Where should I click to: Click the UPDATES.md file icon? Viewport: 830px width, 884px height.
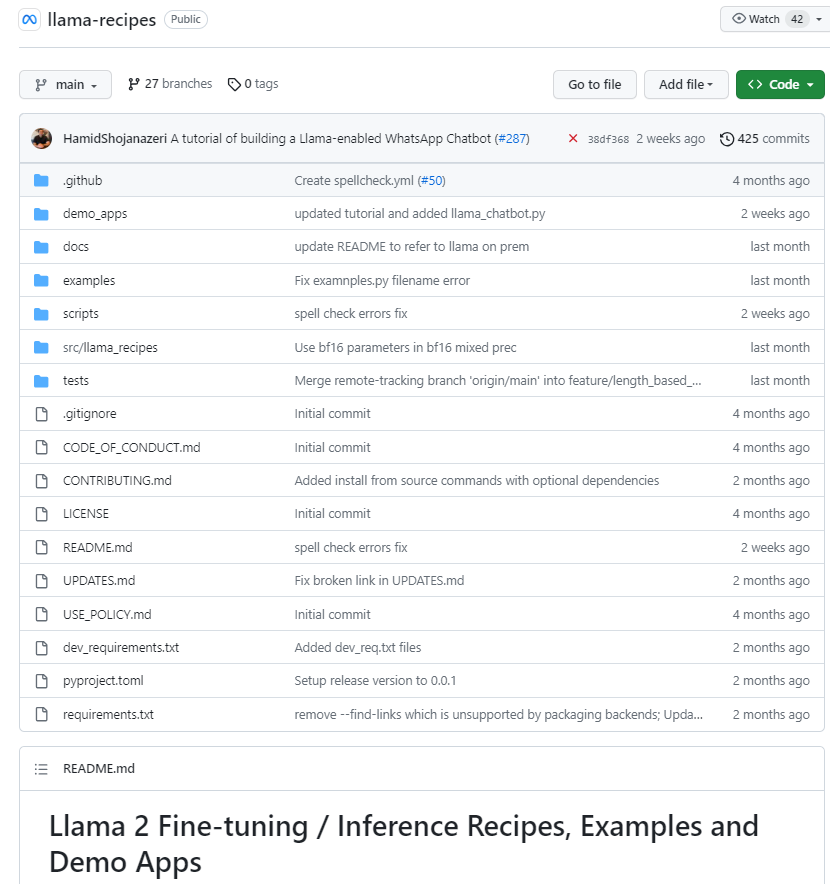click(x=42, y=581)
